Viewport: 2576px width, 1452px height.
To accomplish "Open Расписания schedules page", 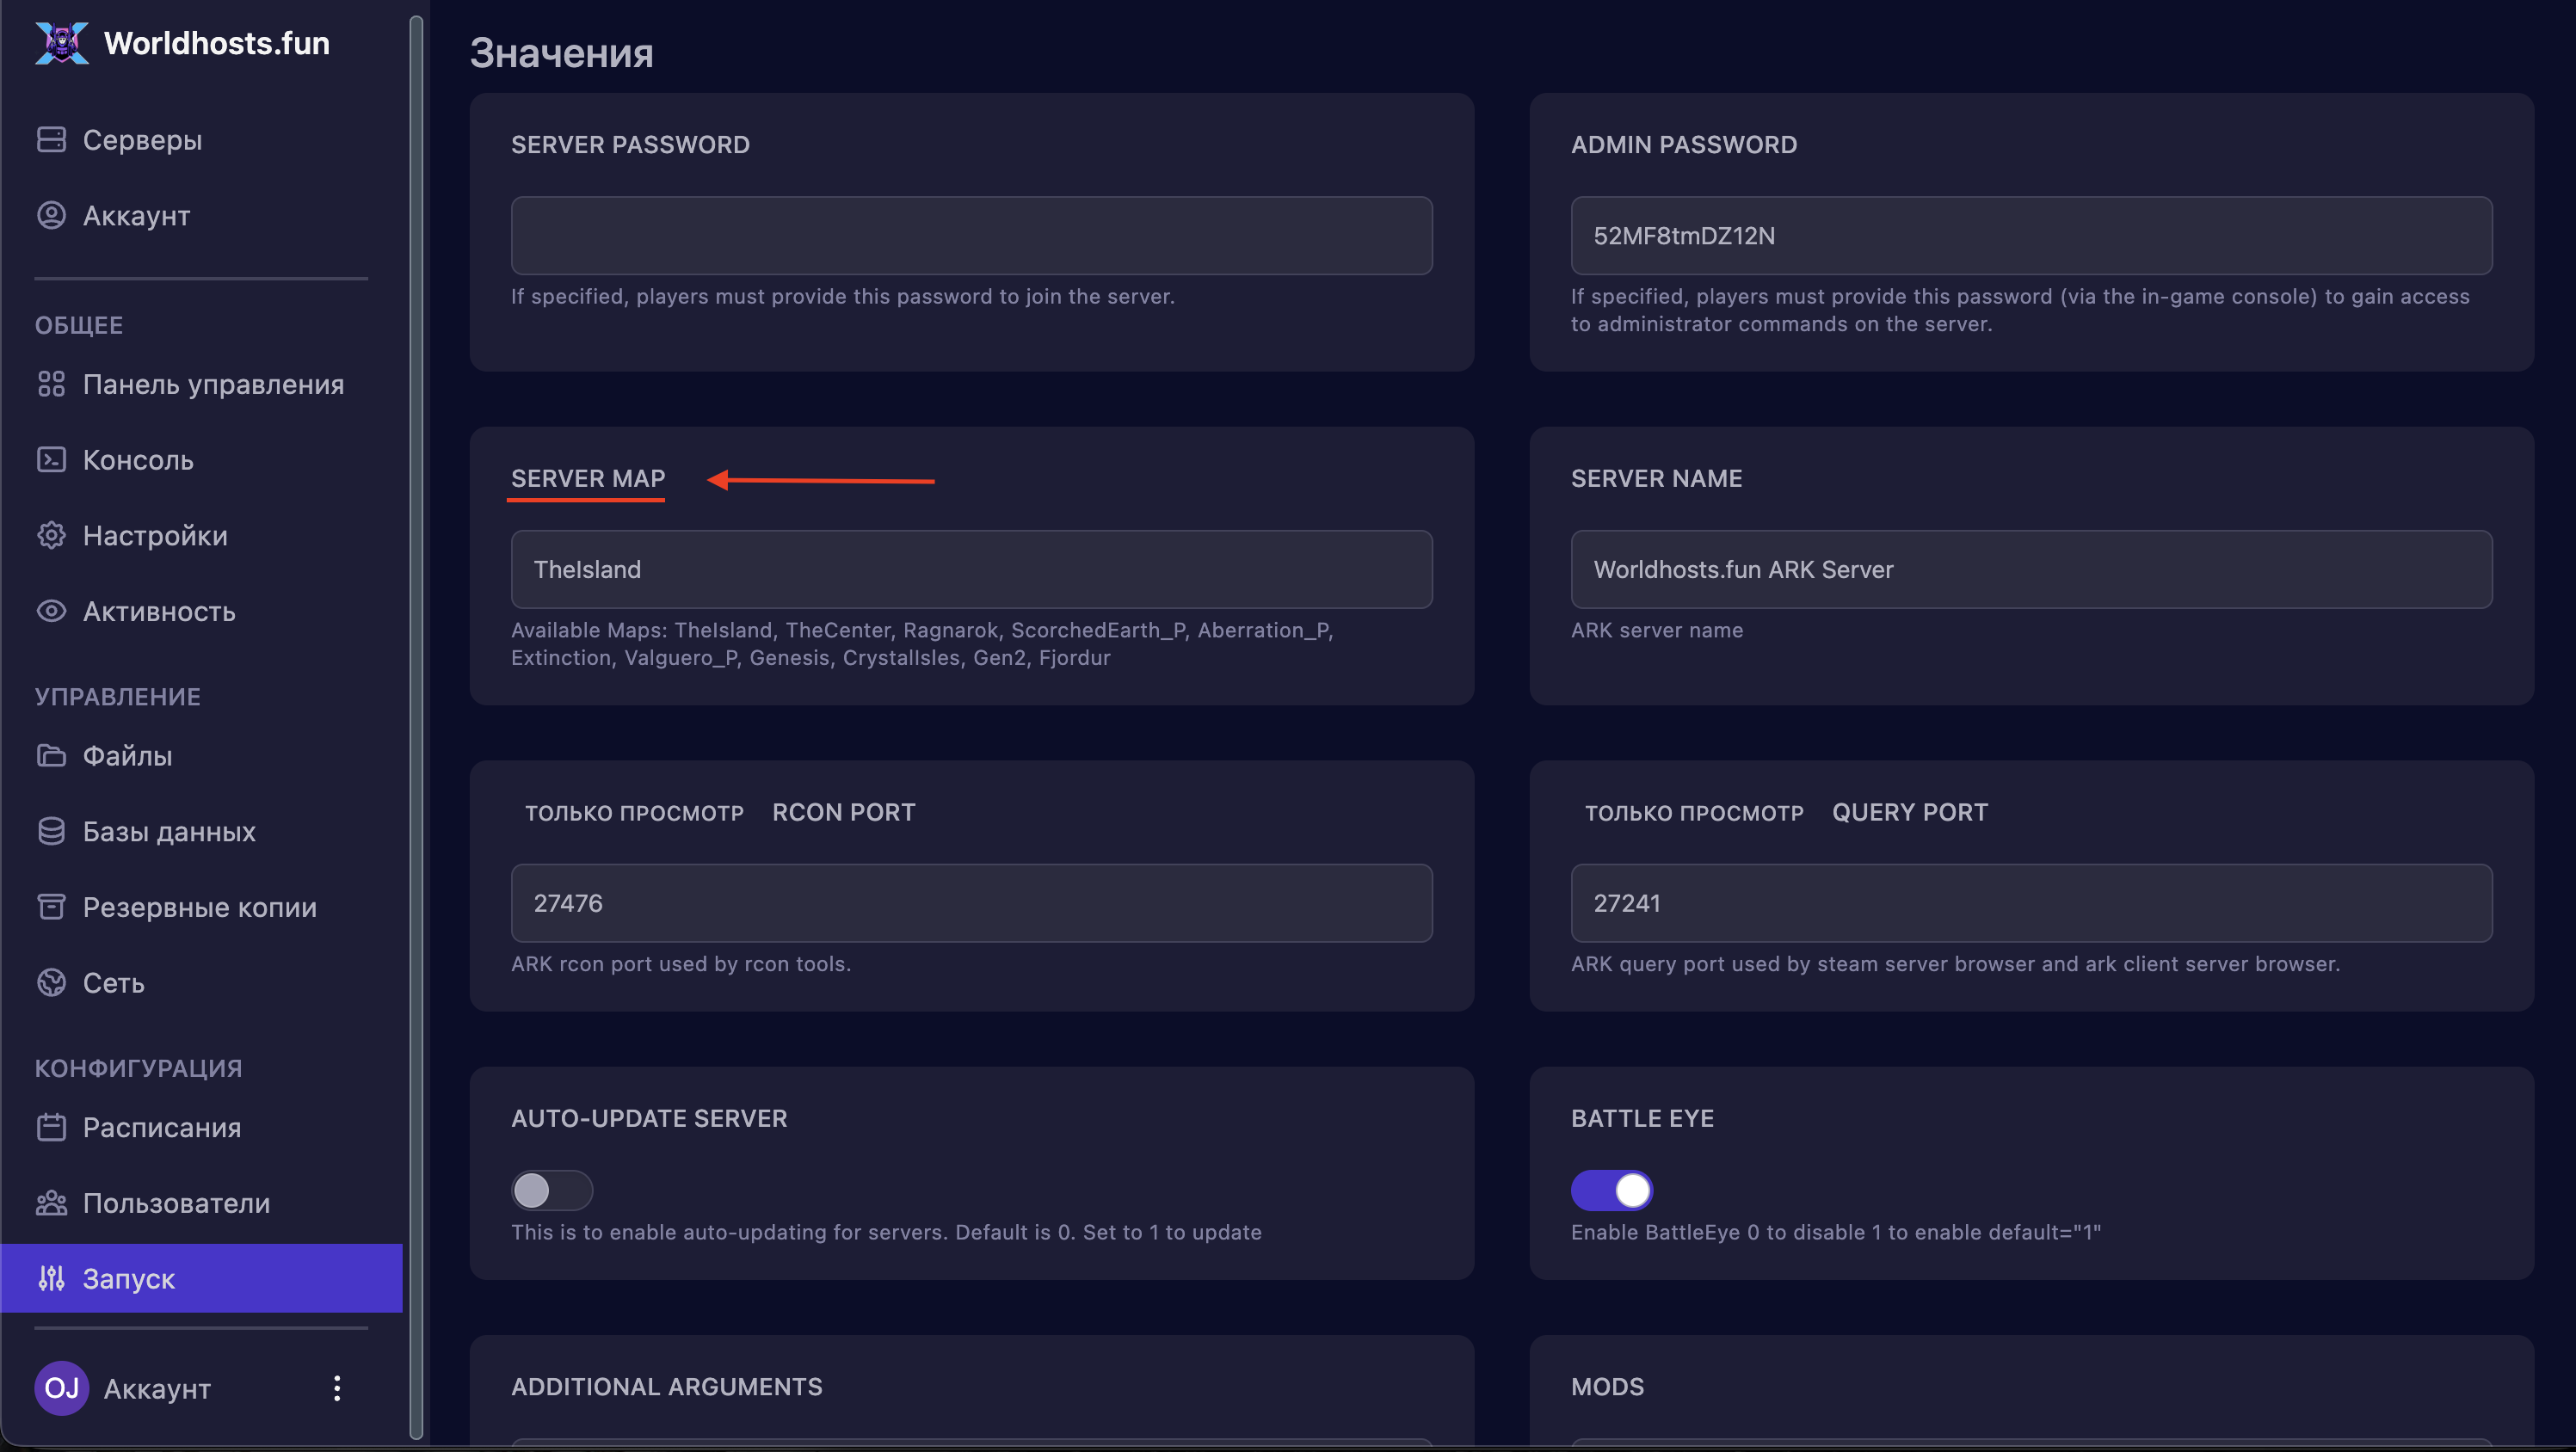I will (x=162, y=1127).
